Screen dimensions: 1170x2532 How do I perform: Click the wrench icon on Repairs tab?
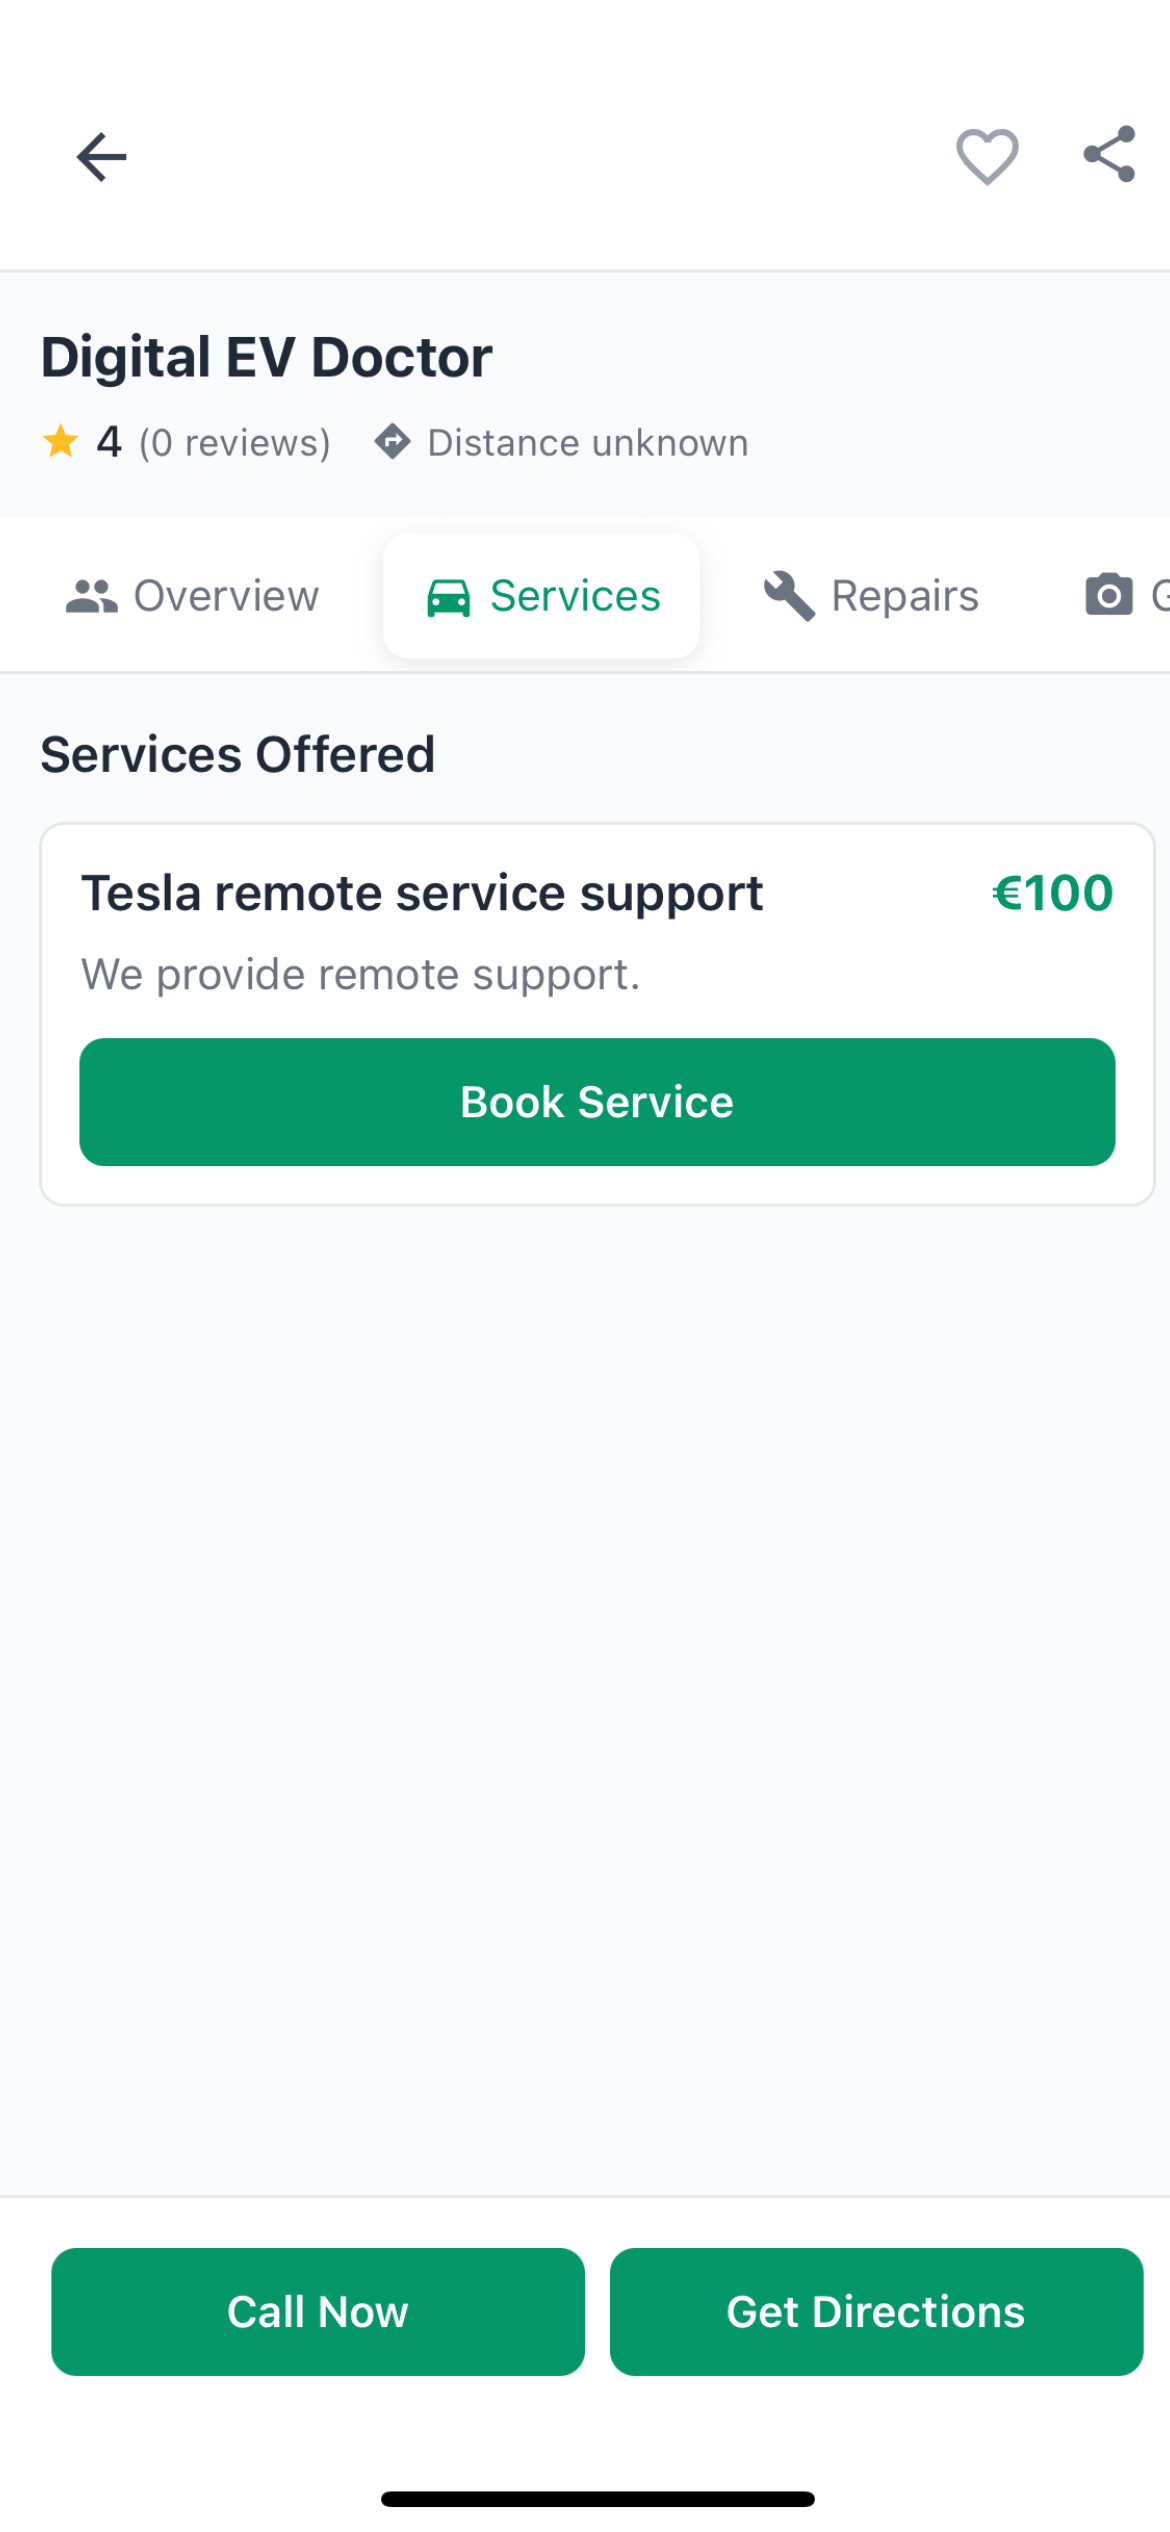tap(789, 596)
